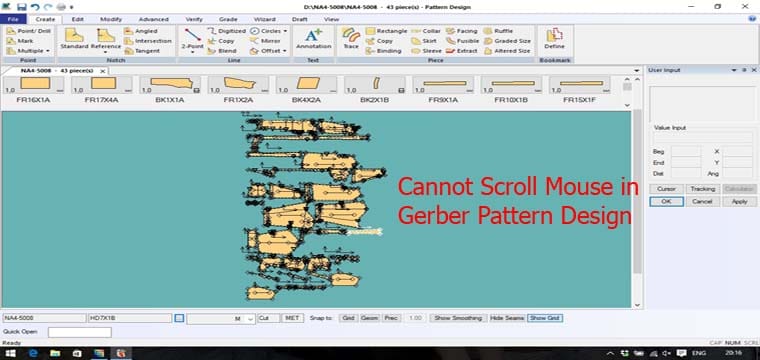Select the Tangent notch tool
Viewport: 760px width, 360px height.
coord(142,51)
